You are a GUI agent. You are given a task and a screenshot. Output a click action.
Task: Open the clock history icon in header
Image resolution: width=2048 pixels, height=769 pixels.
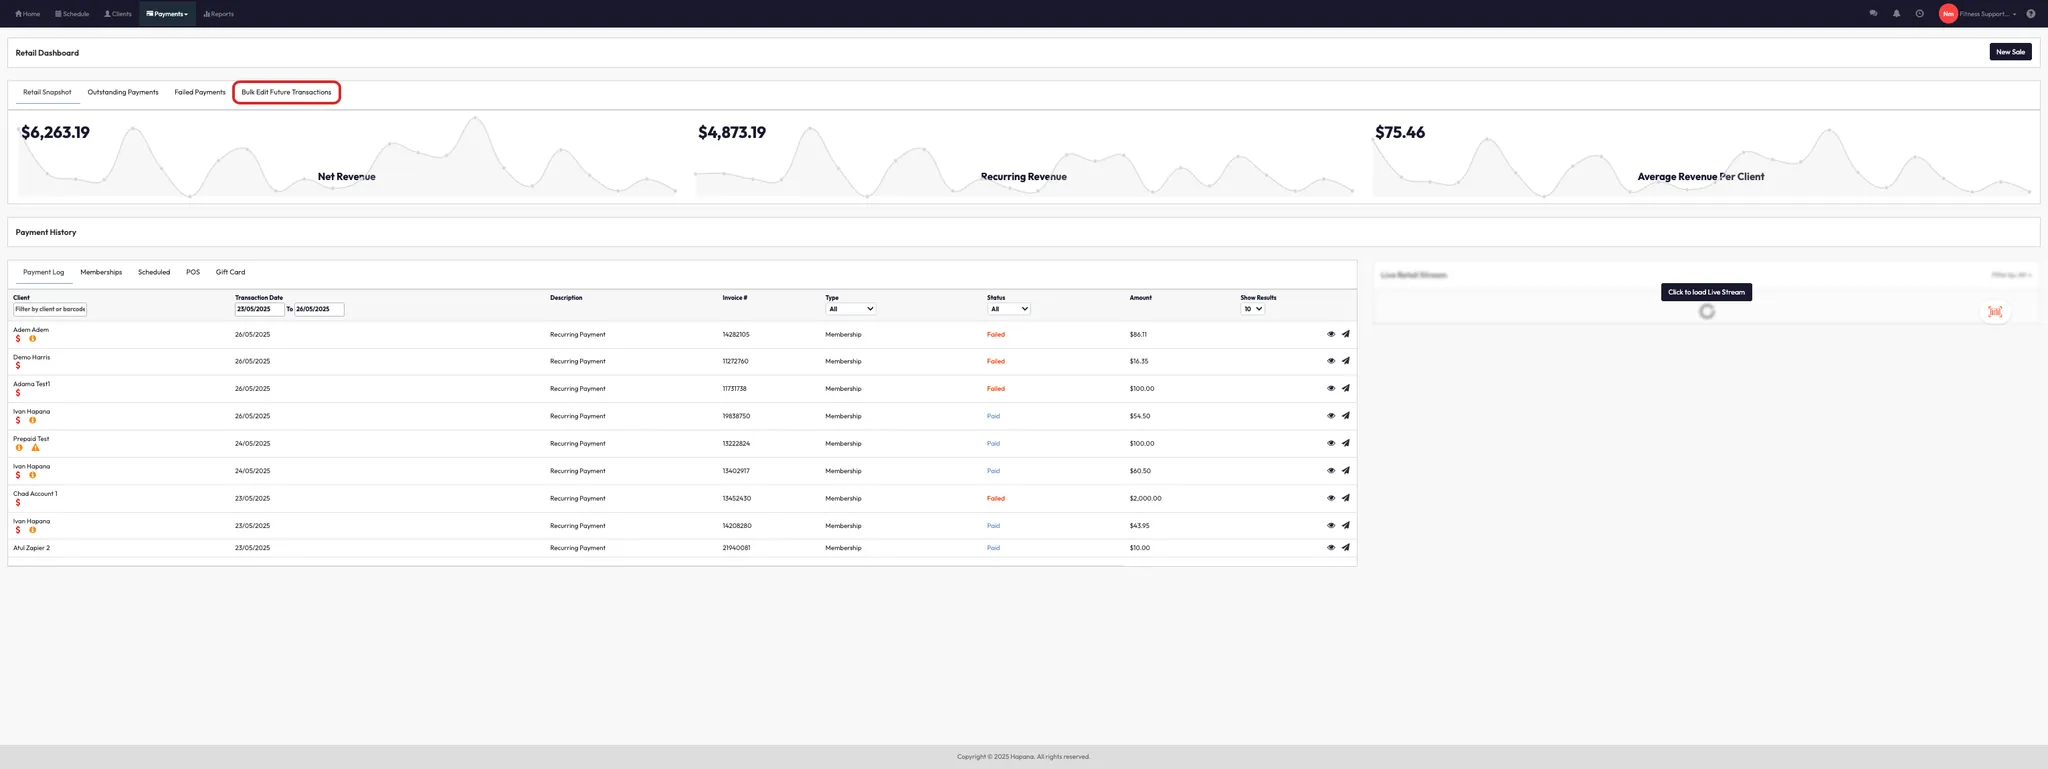tap(1919, 14)
